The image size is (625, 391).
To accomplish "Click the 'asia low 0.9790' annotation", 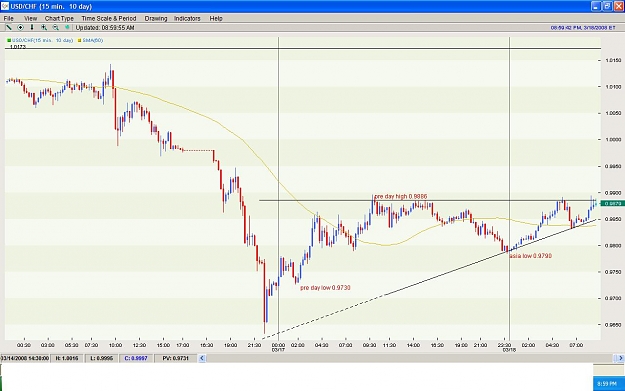I will pos(531,256).
